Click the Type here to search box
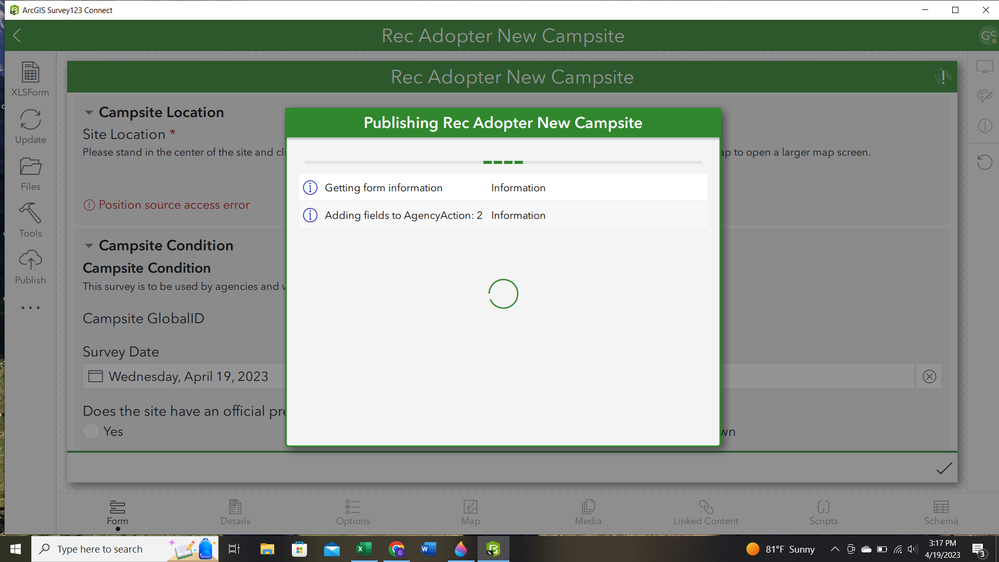Viewport: 999px width, 562px height. pos(125,549)
